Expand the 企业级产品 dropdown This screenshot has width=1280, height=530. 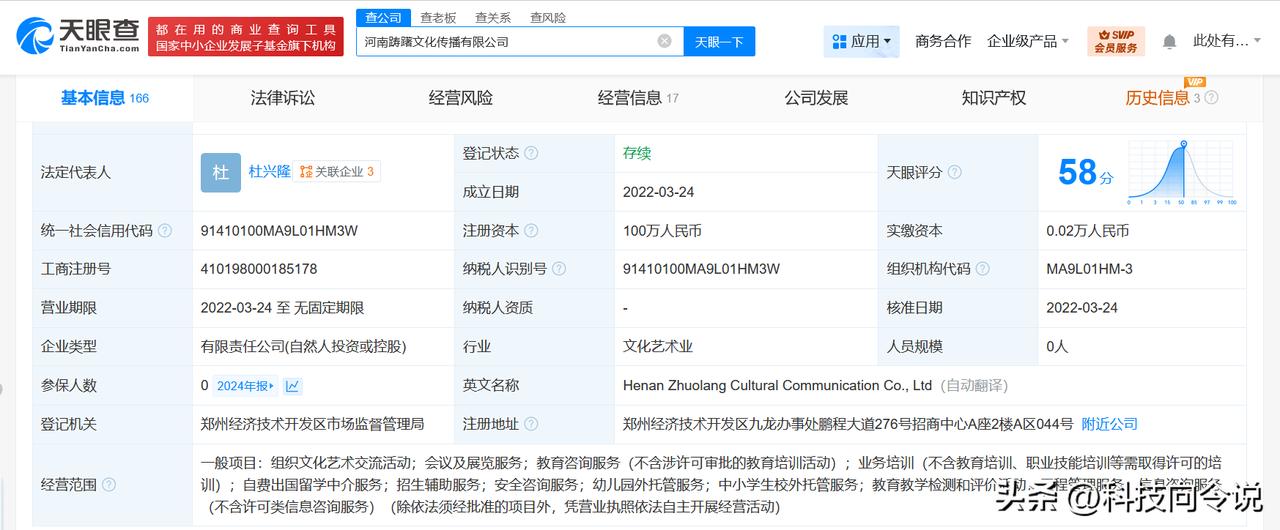[x=1028, y=41]
